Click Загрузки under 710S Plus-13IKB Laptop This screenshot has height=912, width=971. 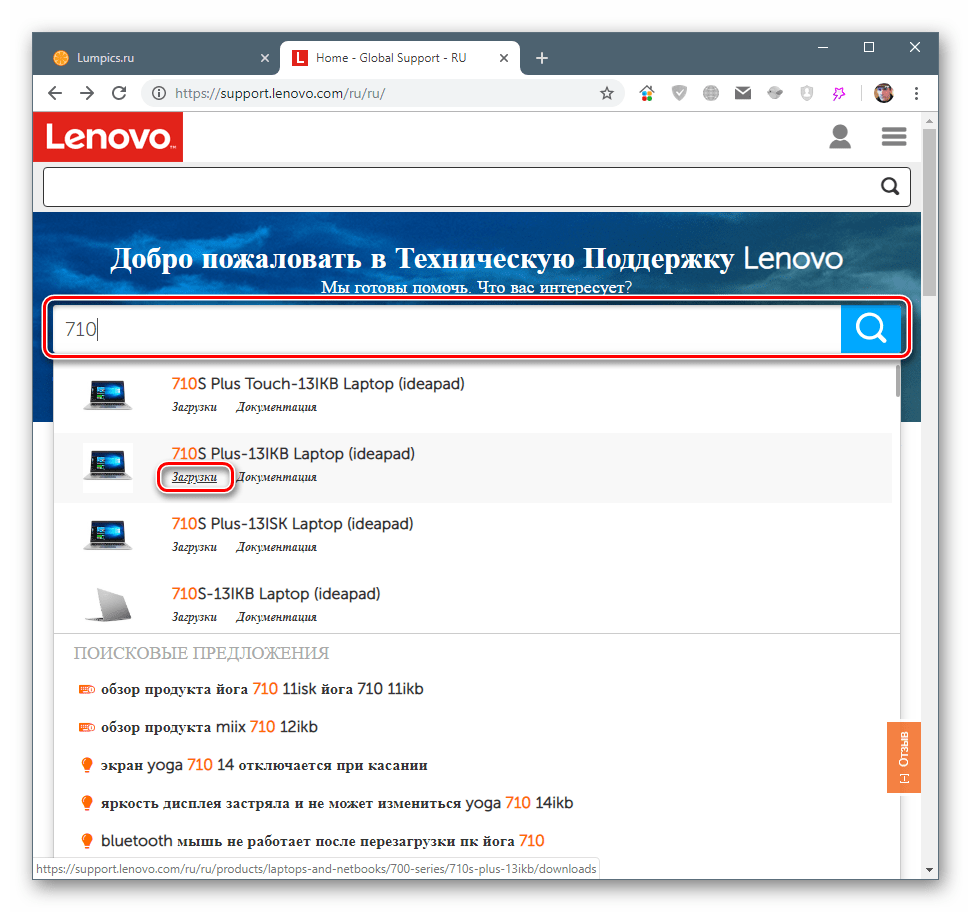pyautogui.click(x=195, y=477)
